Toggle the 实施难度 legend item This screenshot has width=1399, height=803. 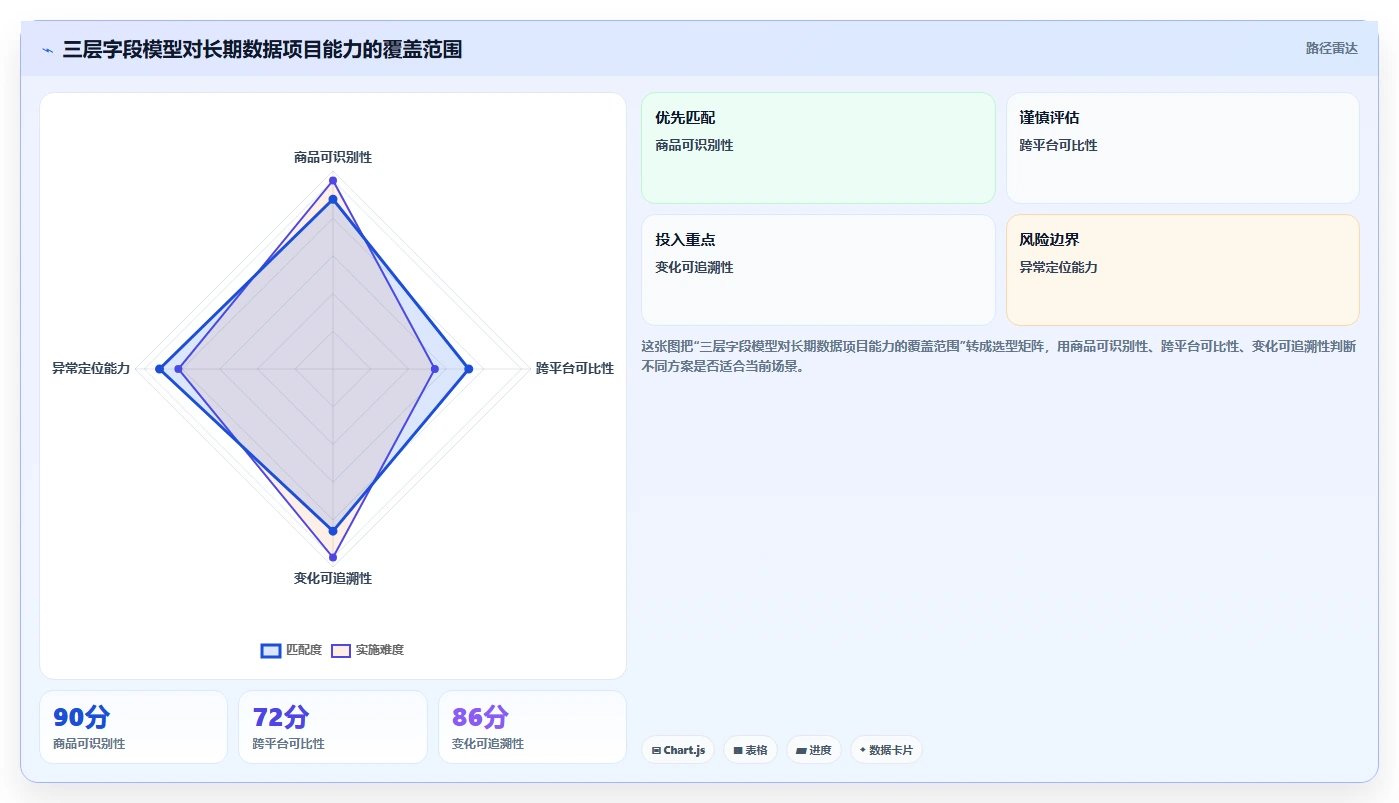[x=368, y=650]
